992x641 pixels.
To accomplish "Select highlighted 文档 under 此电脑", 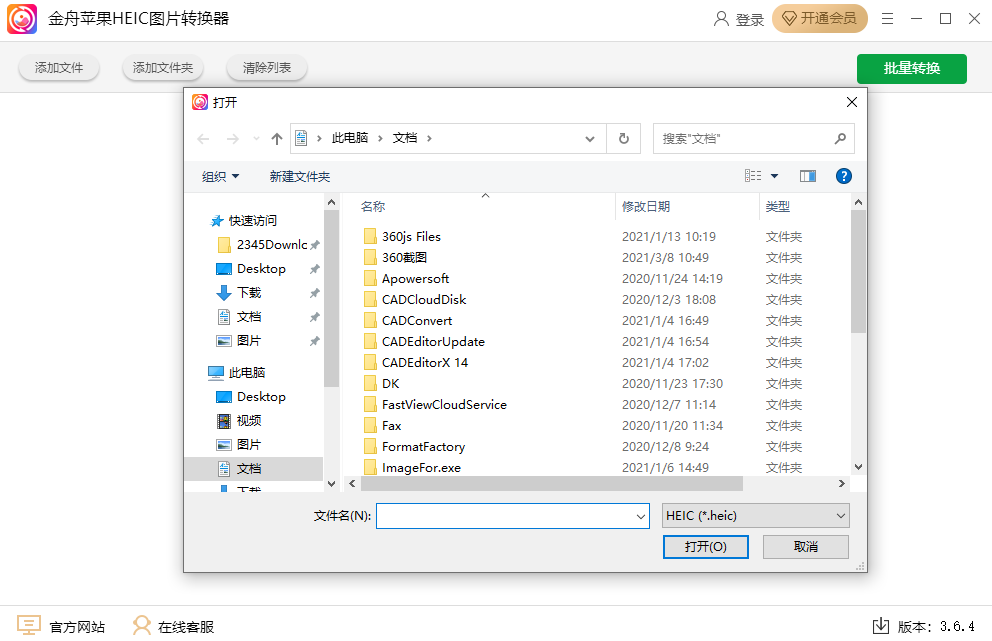I will [x=254, y=469].
